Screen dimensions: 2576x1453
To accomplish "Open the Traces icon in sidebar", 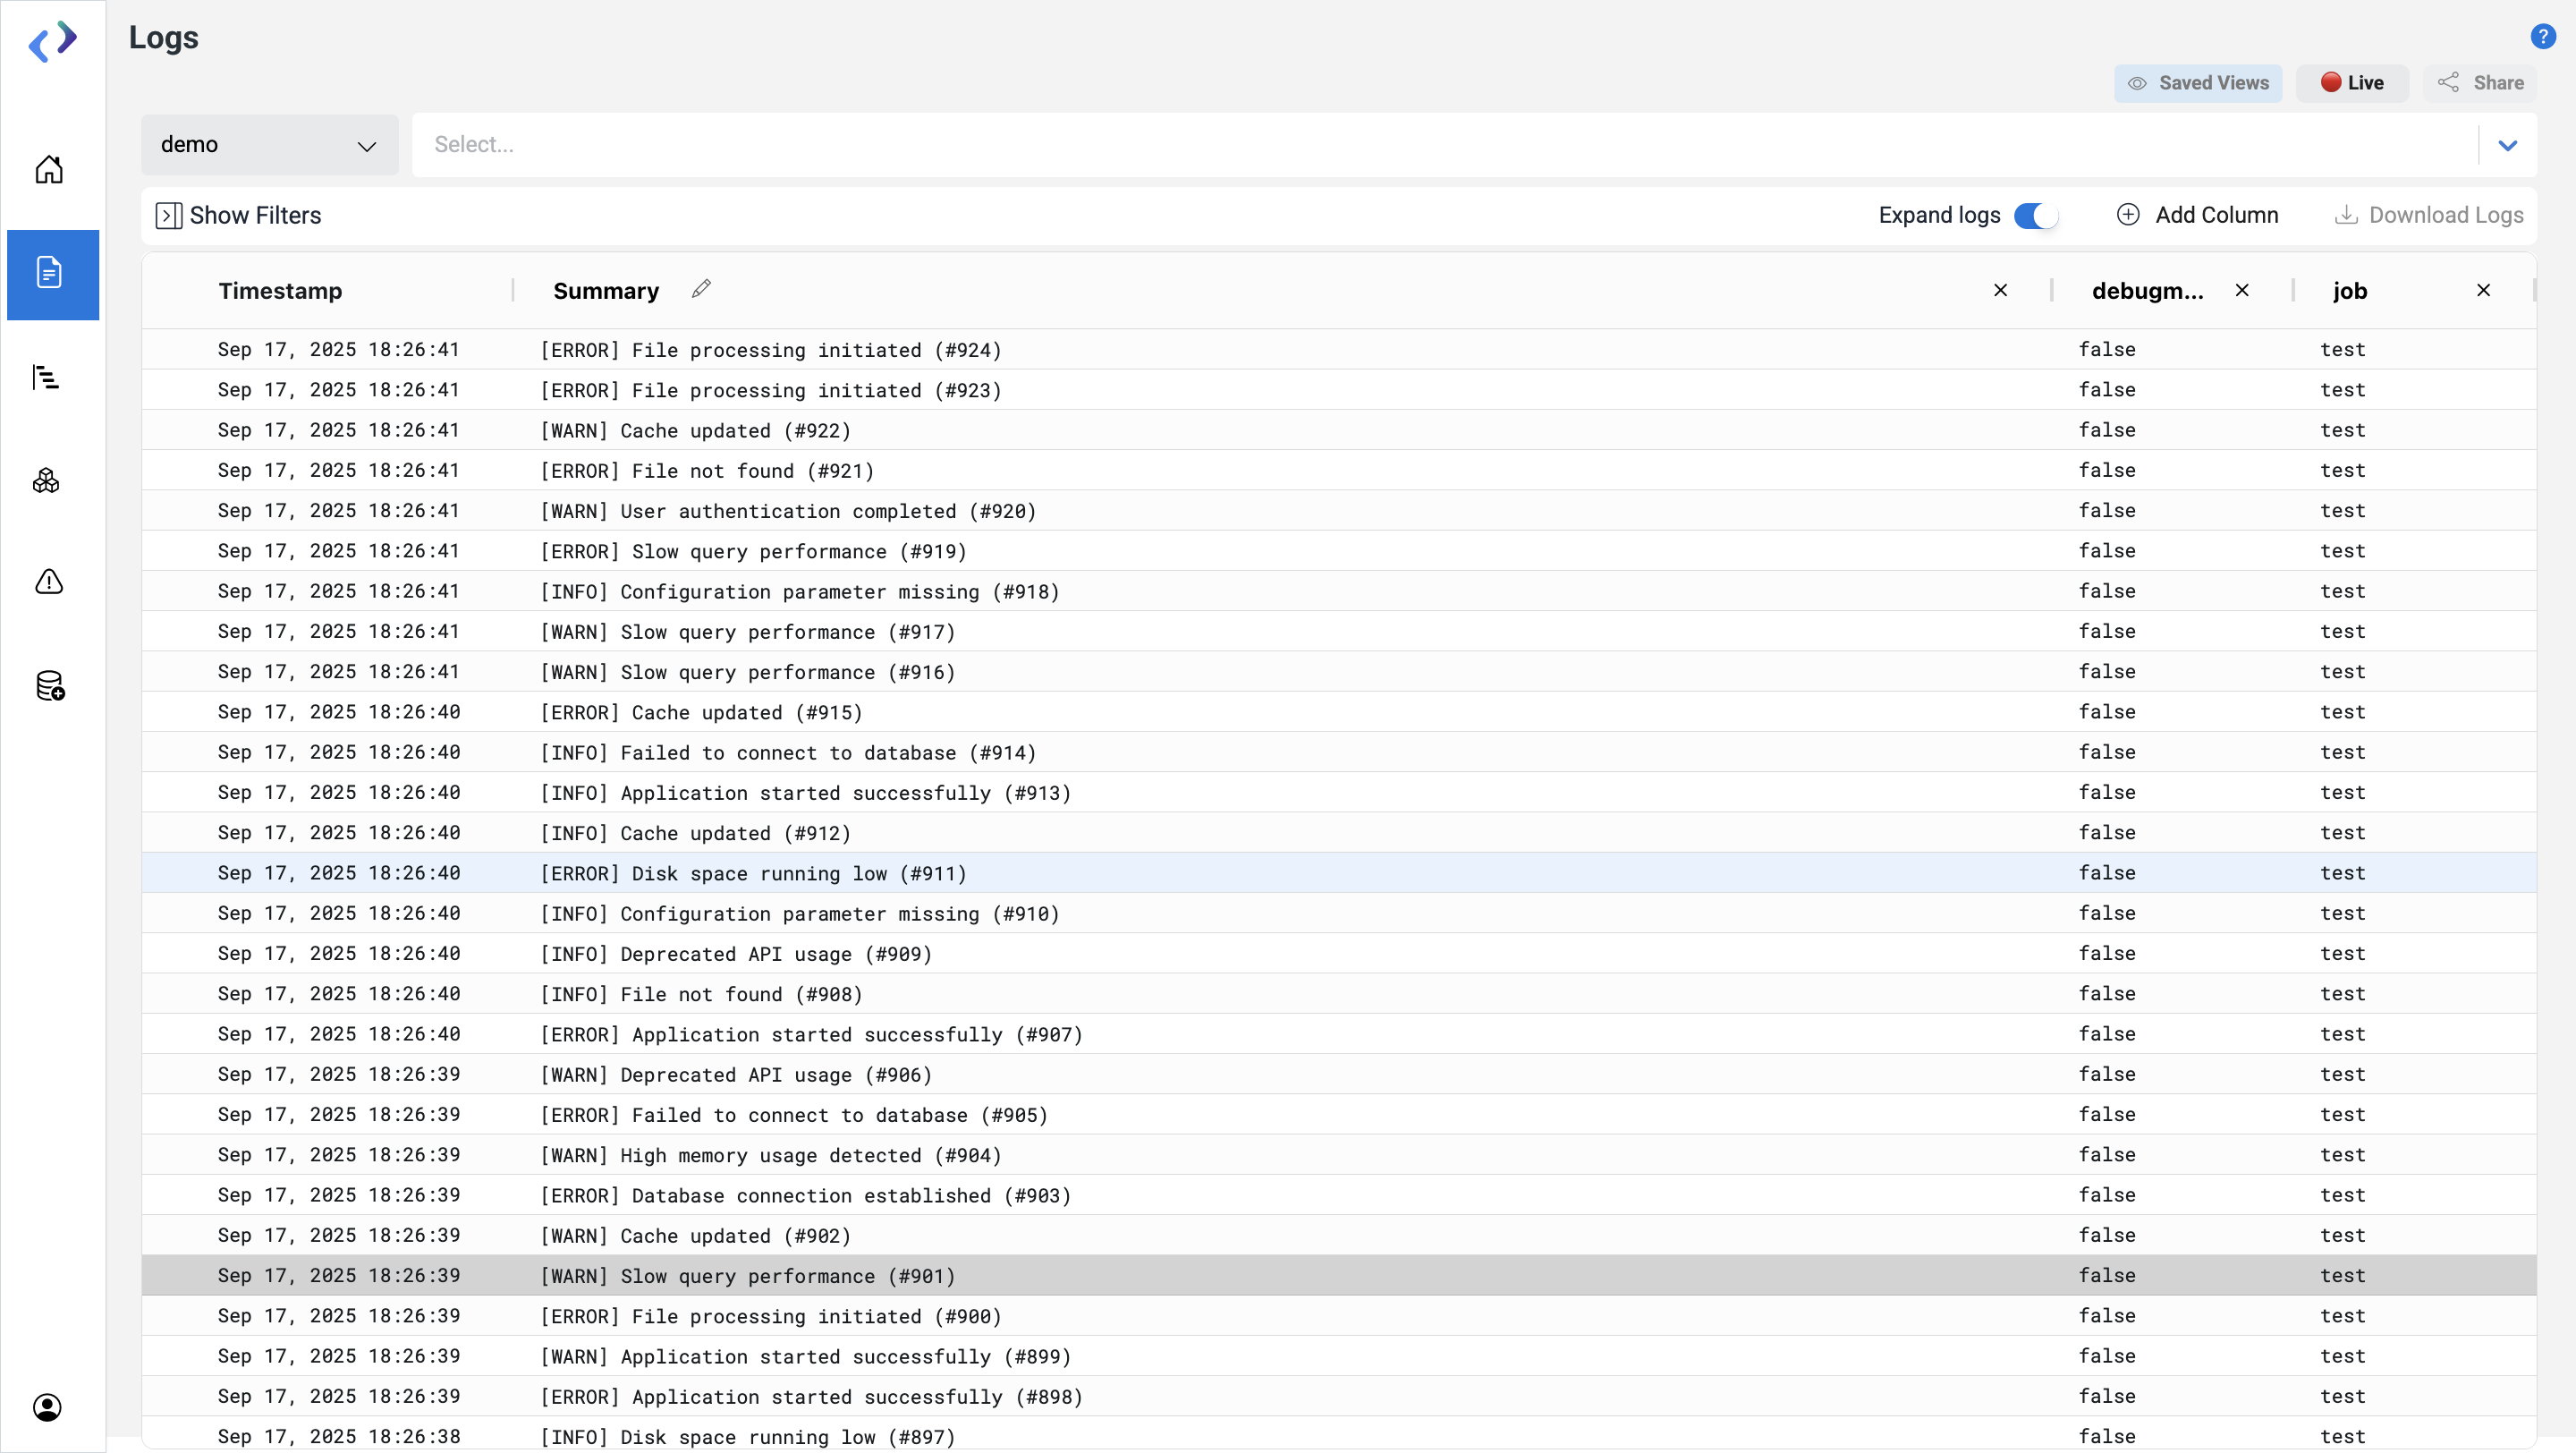I will 46,377.
